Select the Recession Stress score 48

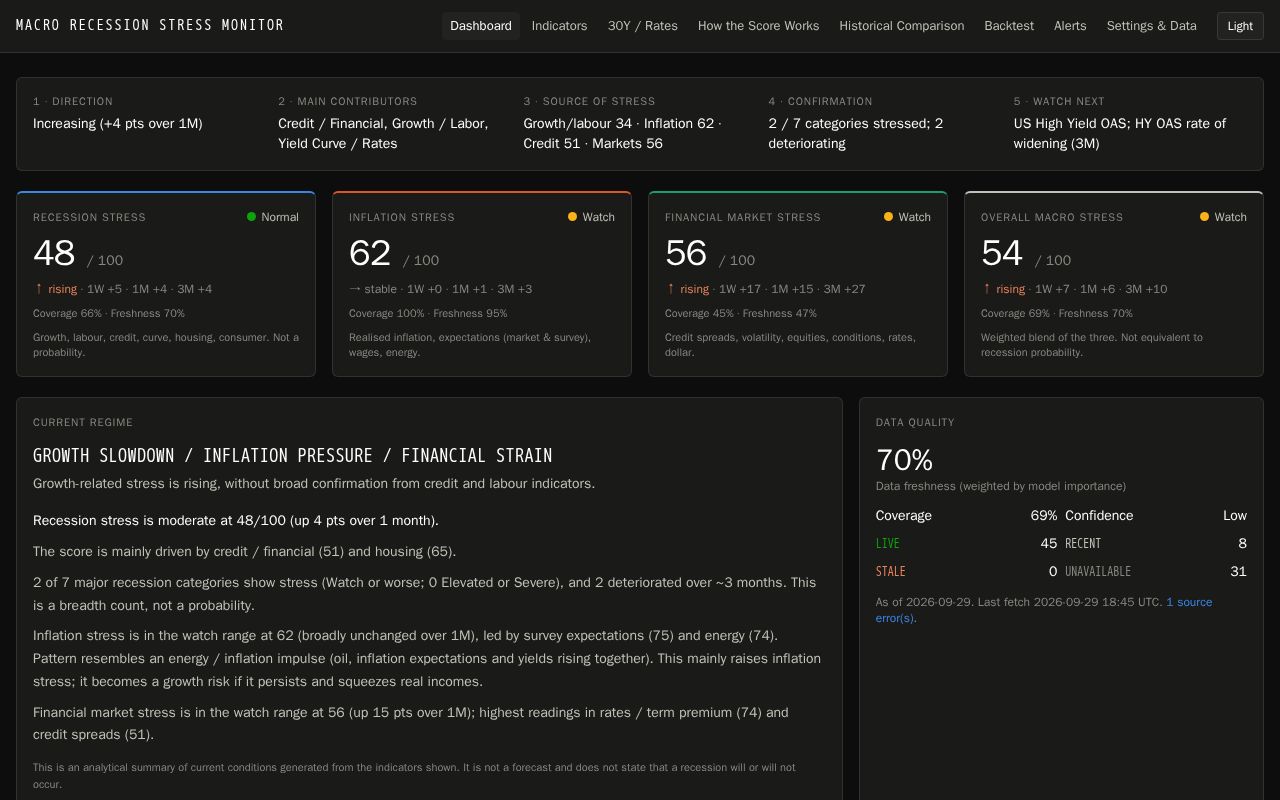point(54,254)
